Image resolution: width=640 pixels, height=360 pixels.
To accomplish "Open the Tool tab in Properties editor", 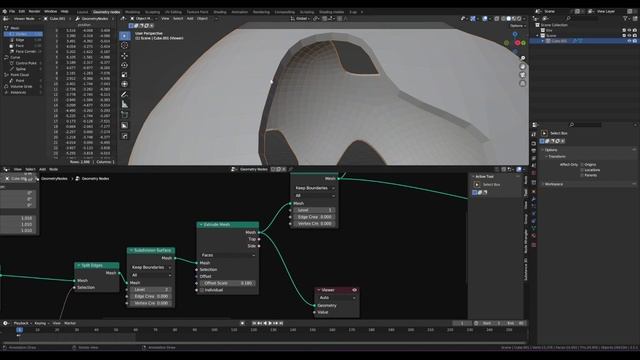I will point(533,134).
